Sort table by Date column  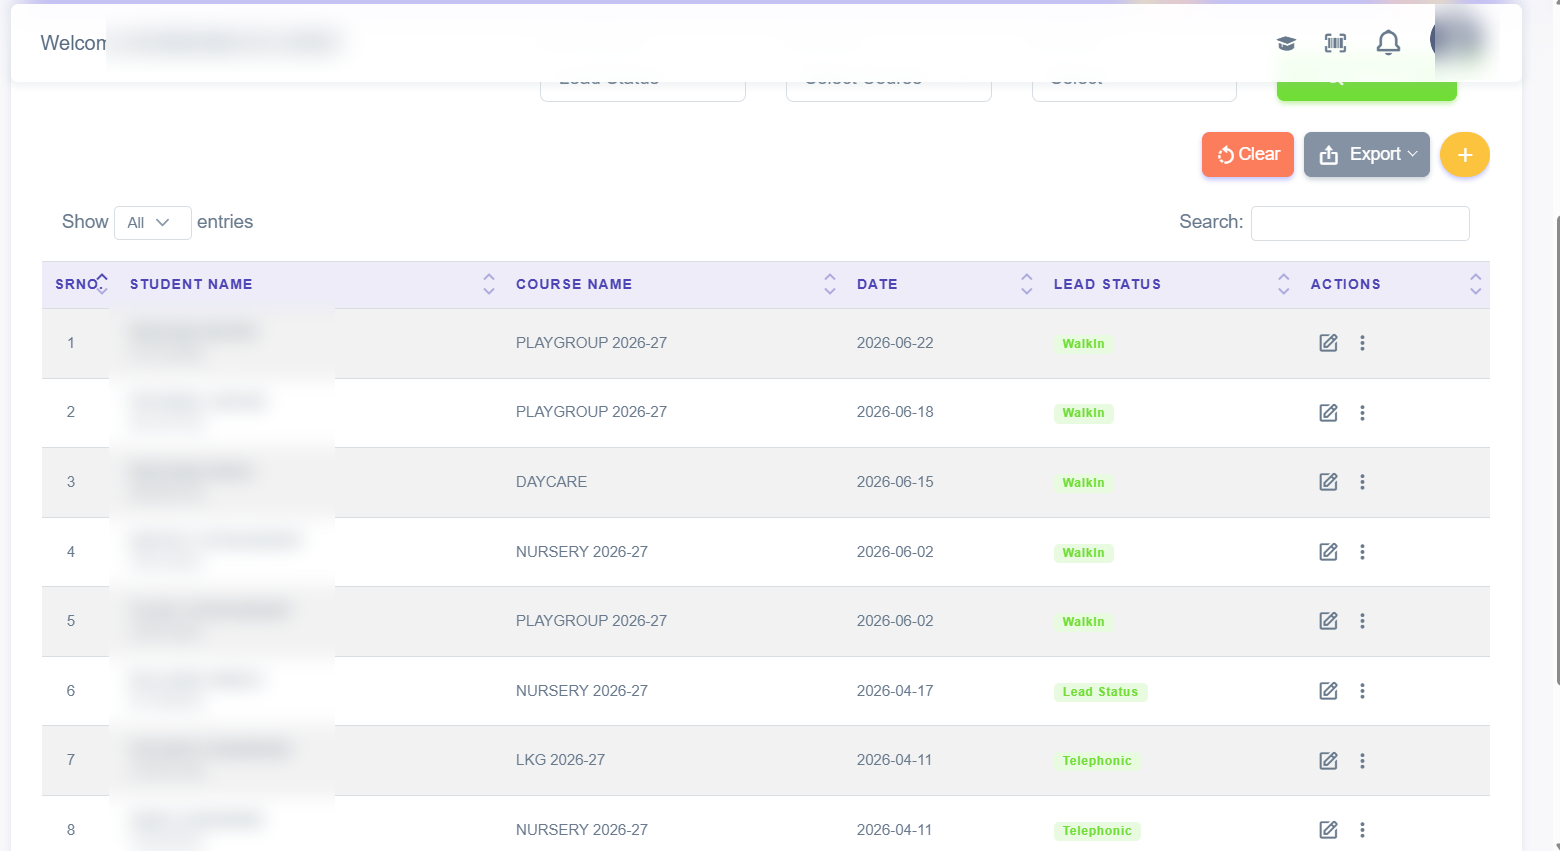pos(941,284)
